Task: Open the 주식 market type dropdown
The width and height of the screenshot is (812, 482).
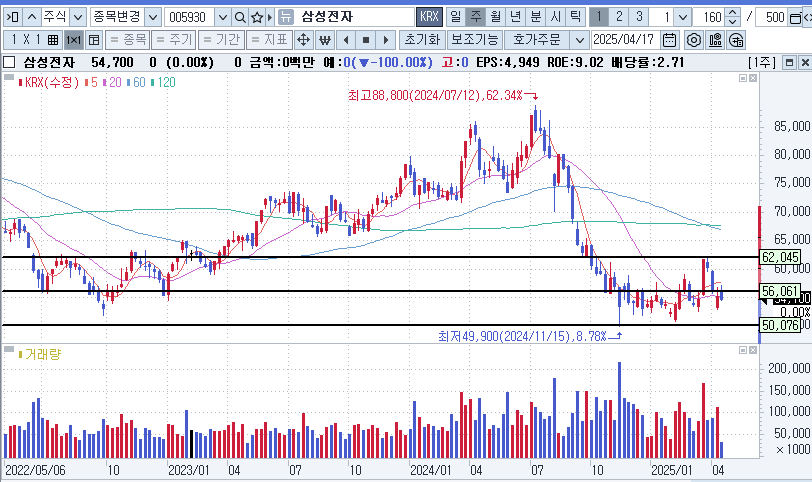Action: (78, 17)
